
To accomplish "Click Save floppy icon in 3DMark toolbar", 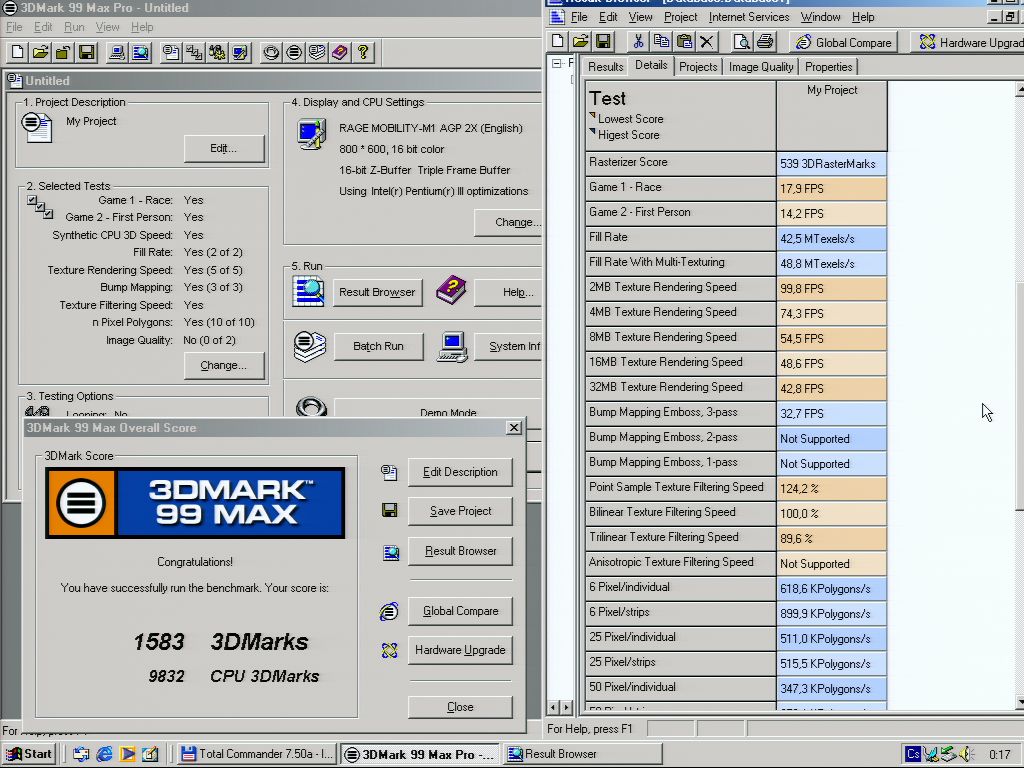I will tap(86, 52).
